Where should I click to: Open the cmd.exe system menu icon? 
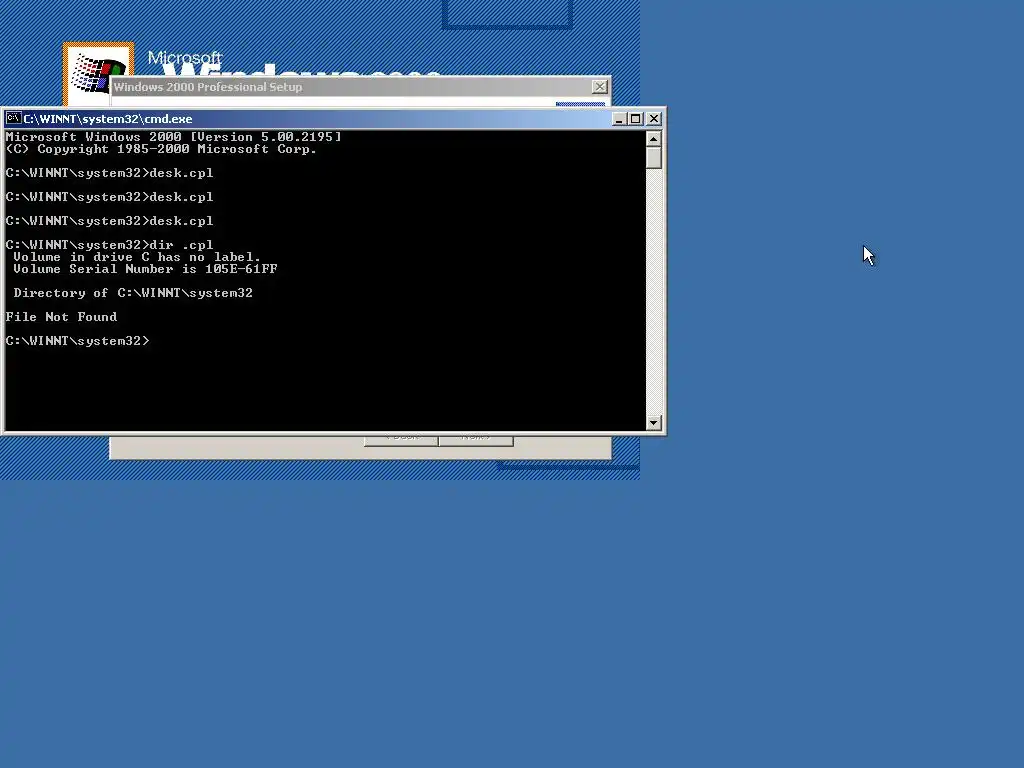[13, 118]
